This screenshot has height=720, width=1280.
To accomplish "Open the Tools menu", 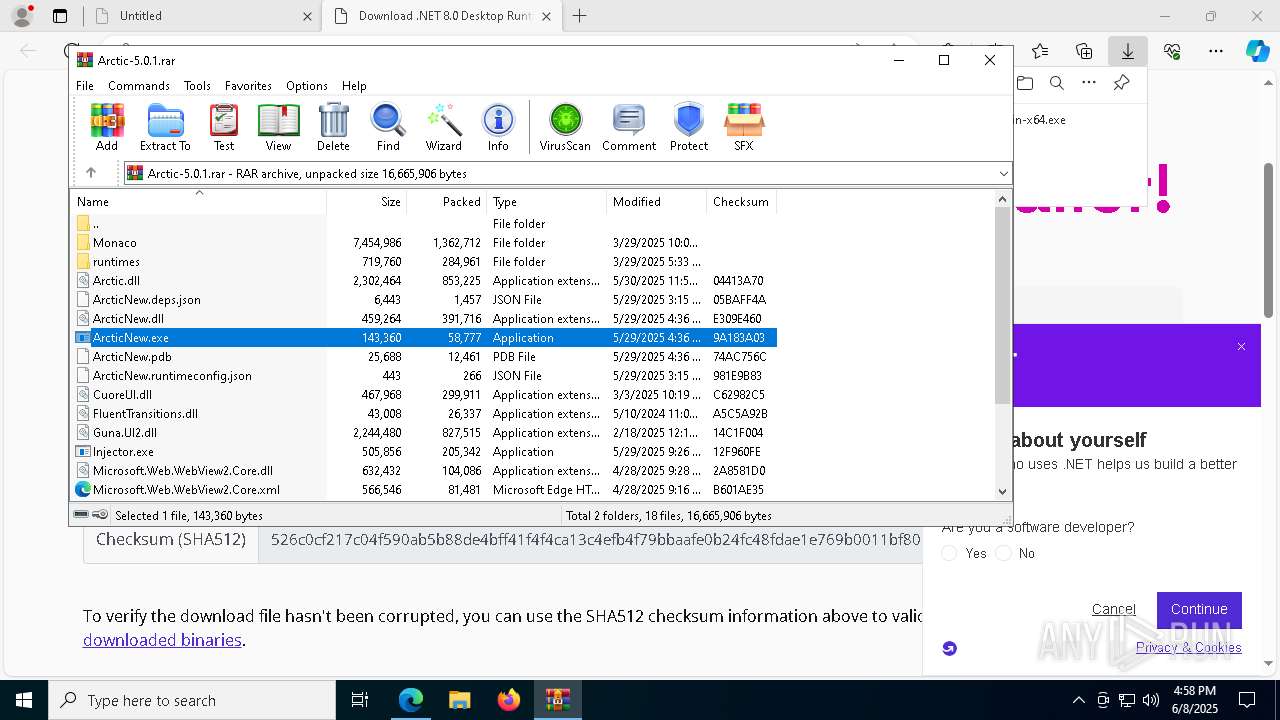I will (197, 86).
